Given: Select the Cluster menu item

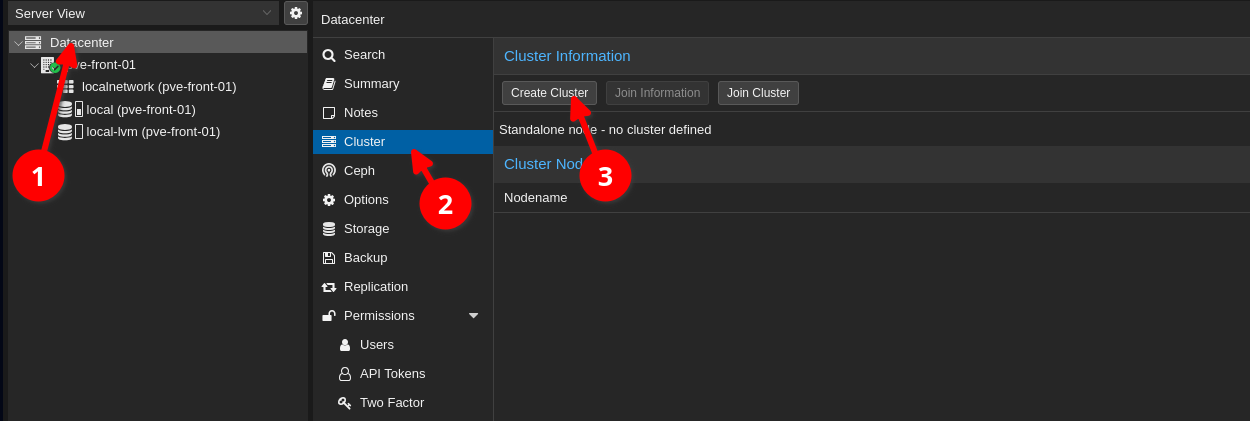Looking at the screenshot, I should tap(364, 142).
